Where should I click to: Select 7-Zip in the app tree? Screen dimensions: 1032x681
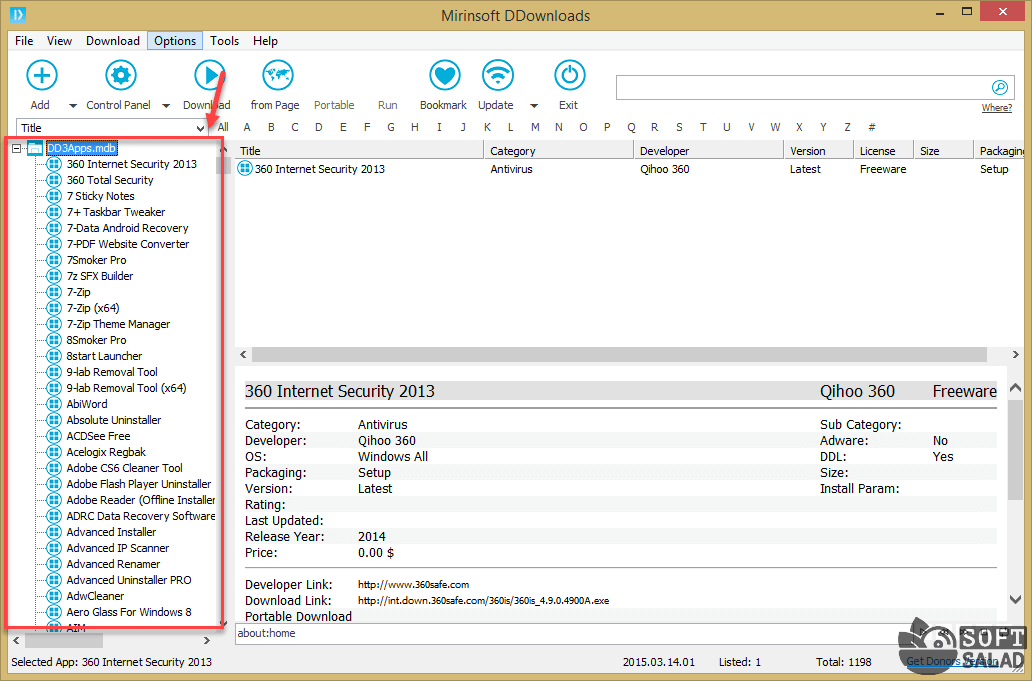(78, 292)
